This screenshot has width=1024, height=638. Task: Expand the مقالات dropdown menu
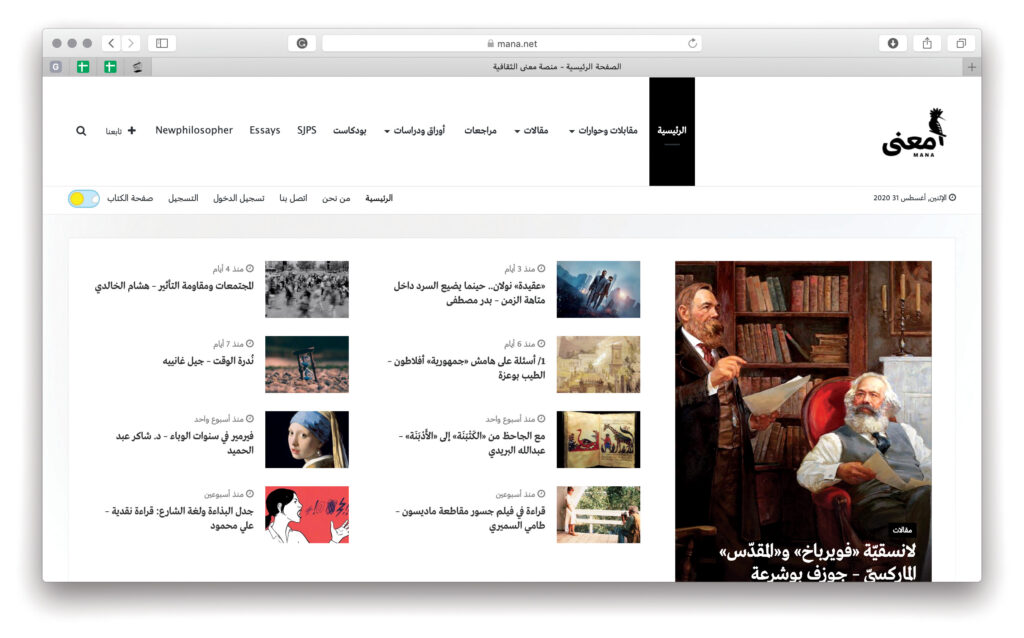pyautogui.click(x=531, y=131)
